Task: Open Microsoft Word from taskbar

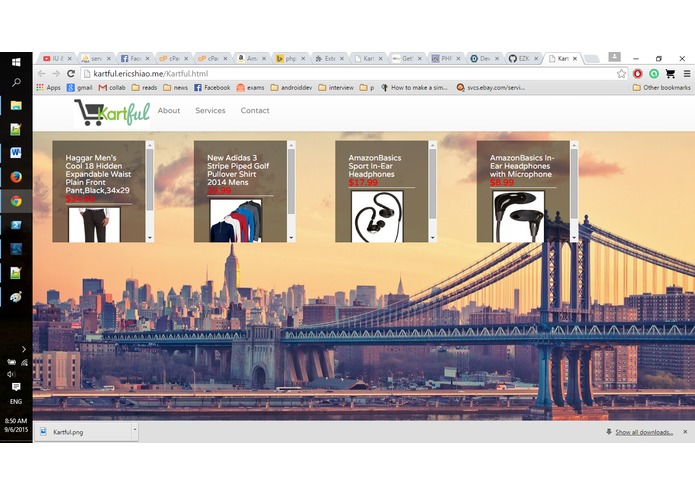Action: coord(16,153)
